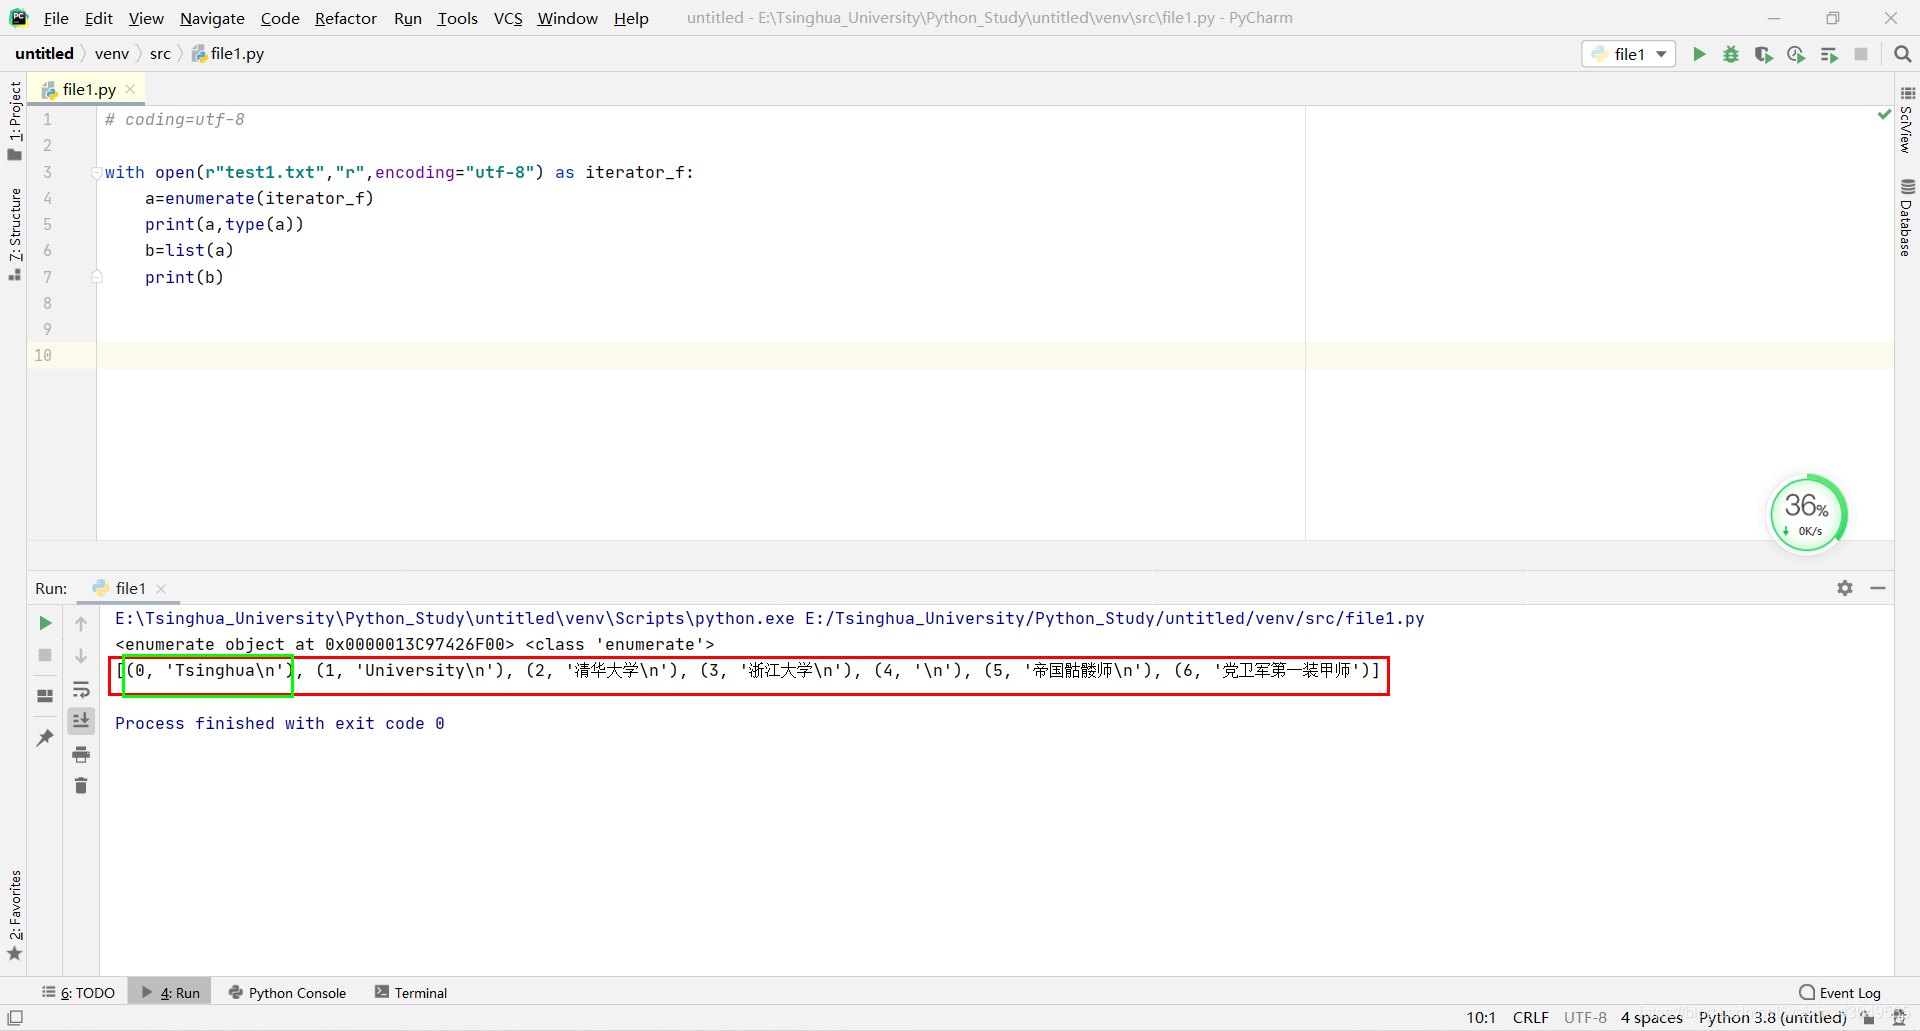1920x1031 pixels.
Task: Restore layout icon in the Run panel
Action: point(45,695)
